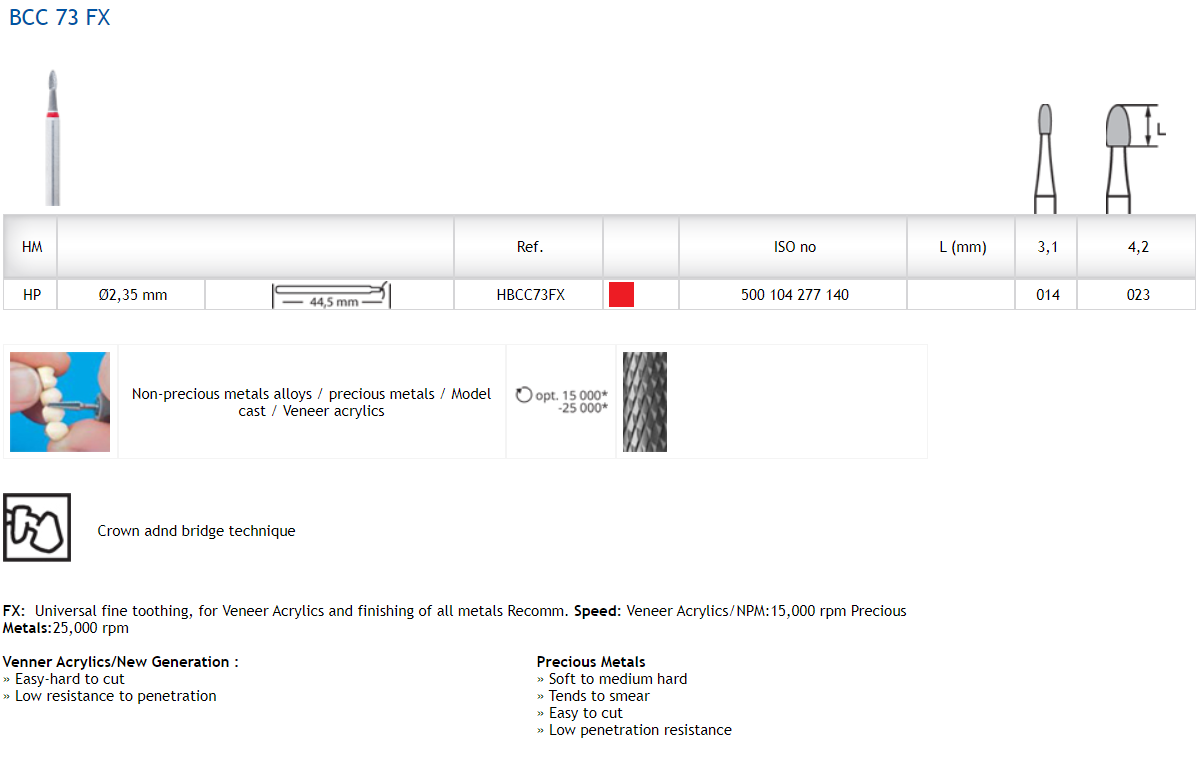Click the red-banded bur product image
This screenshot has height=768, width=1199.
[x=53, y=138]
